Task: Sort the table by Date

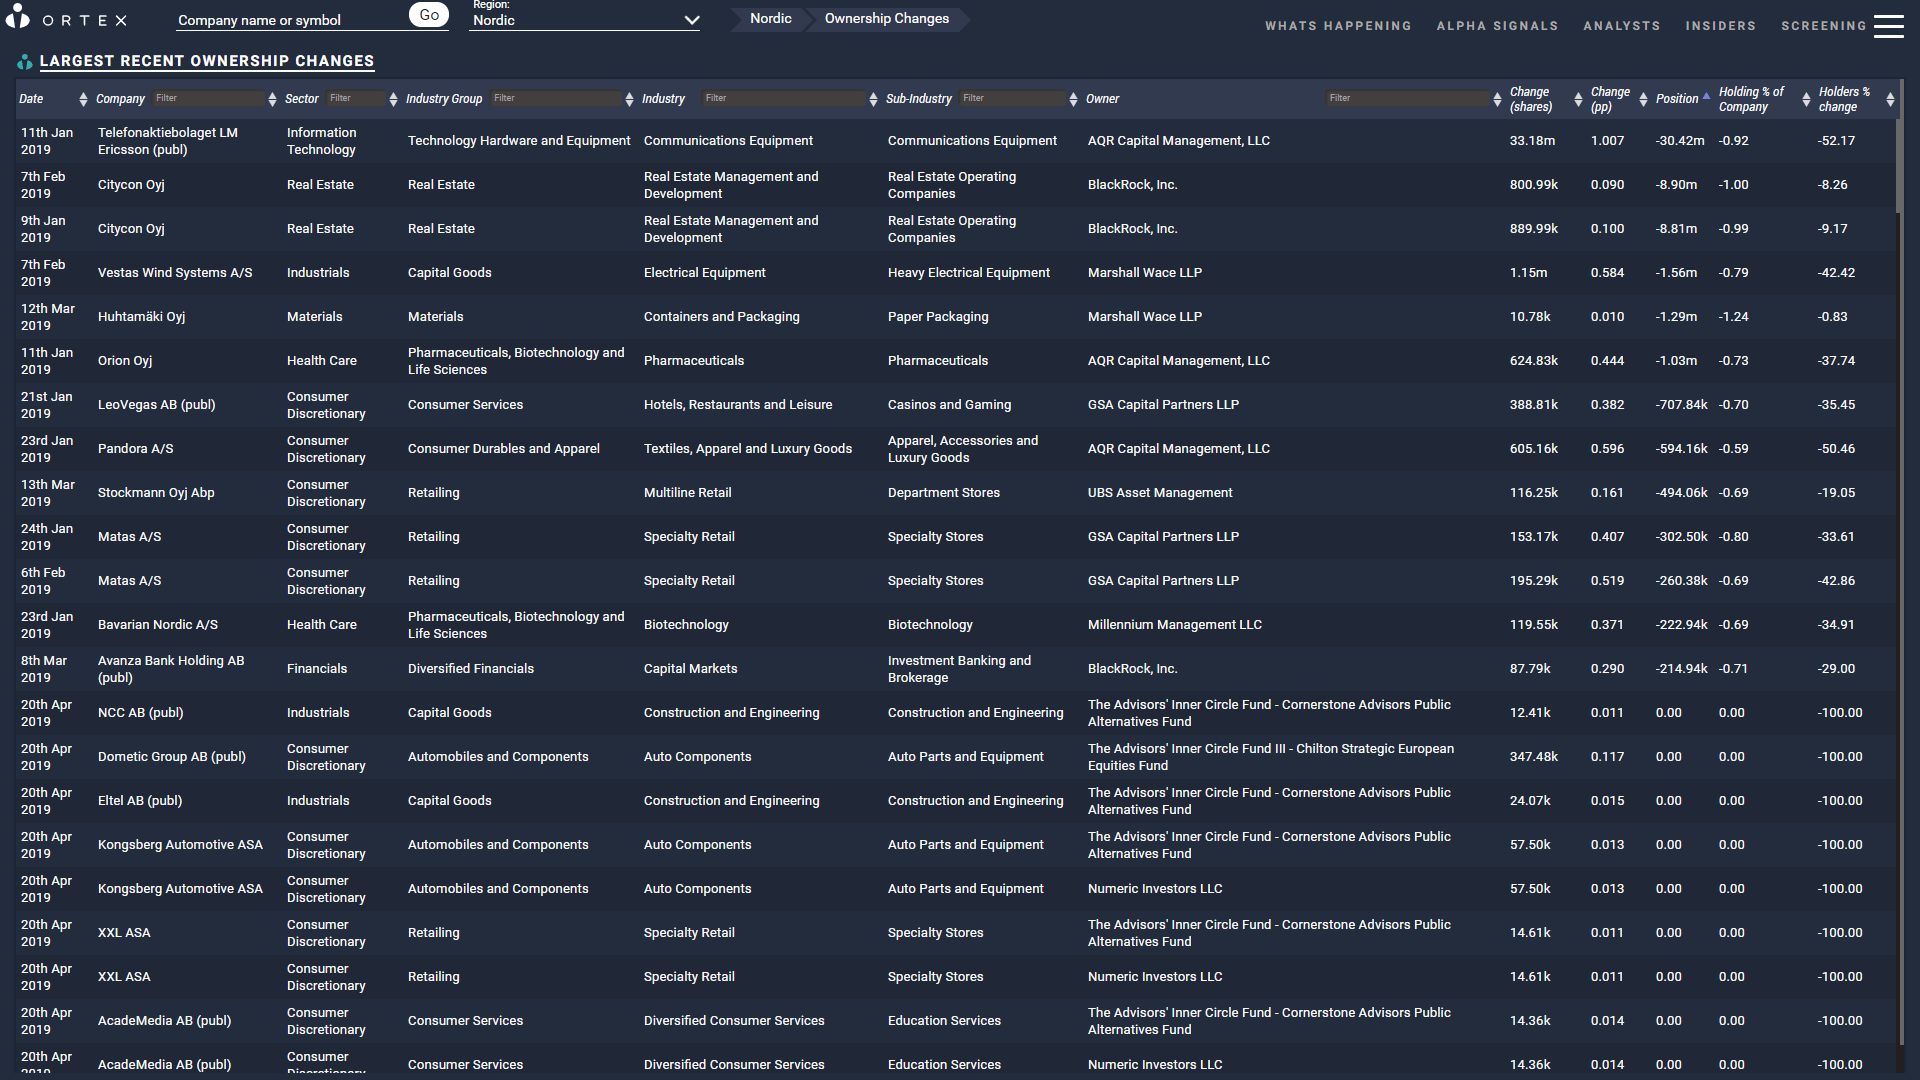Action: click(x=82, y=99)
